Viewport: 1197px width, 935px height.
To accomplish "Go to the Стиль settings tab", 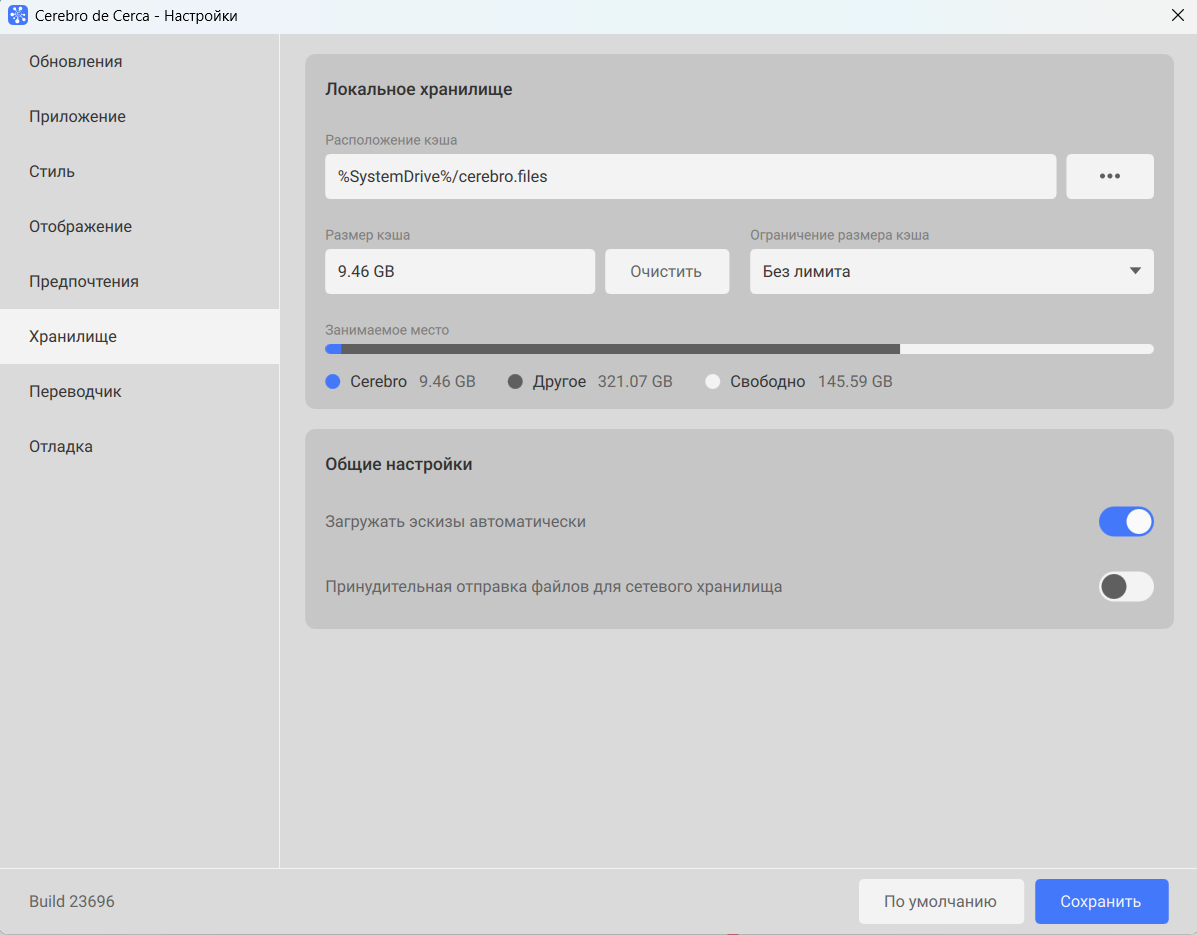I will click(52, 172).
